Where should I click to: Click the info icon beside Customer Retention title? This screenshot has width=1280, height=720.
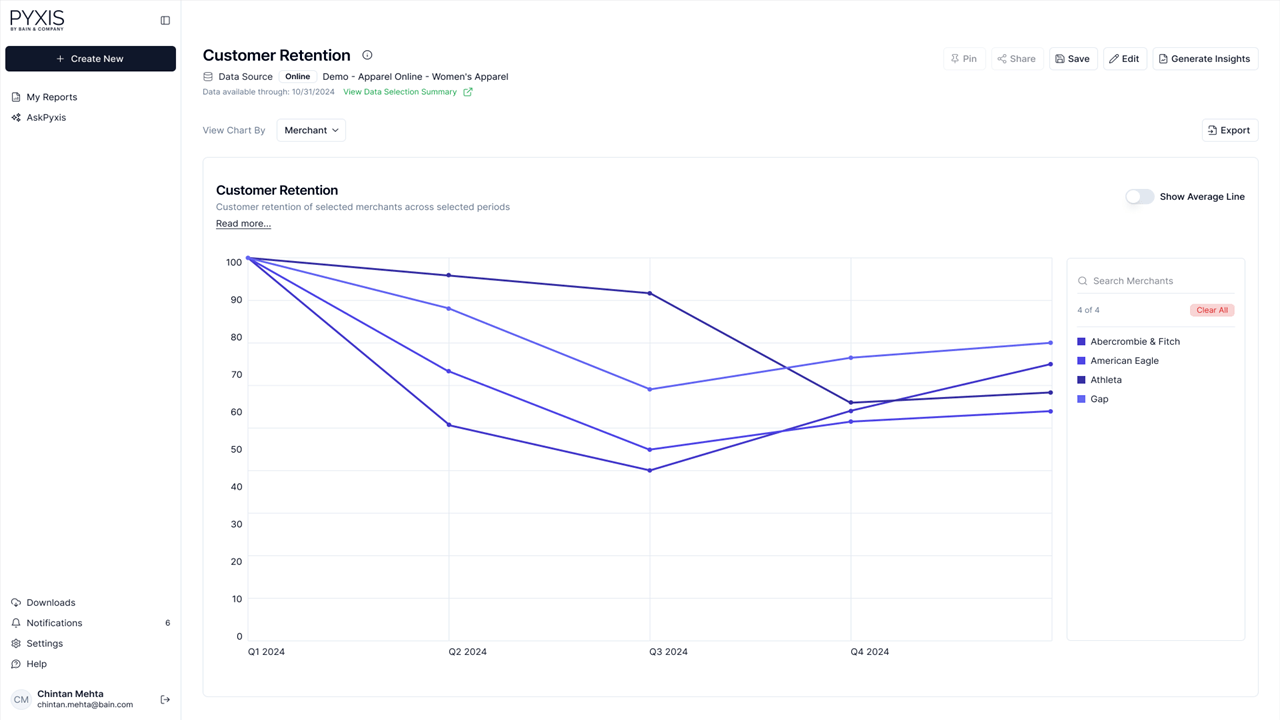click(x=367, y=55)
